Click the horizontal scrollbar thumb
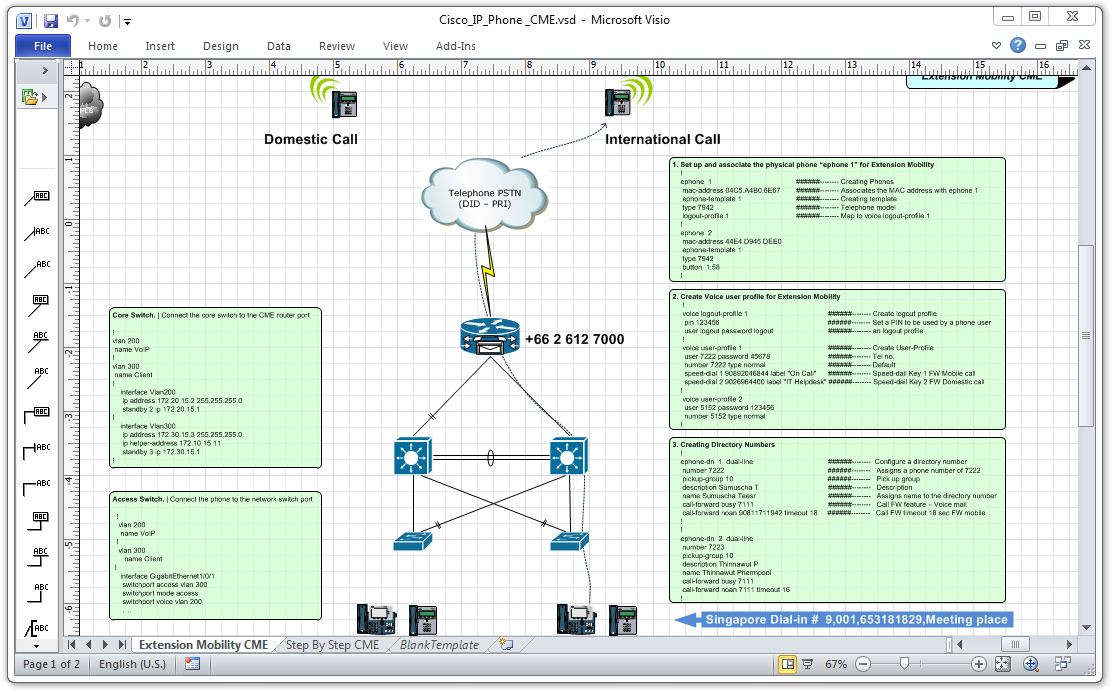 1015,645
